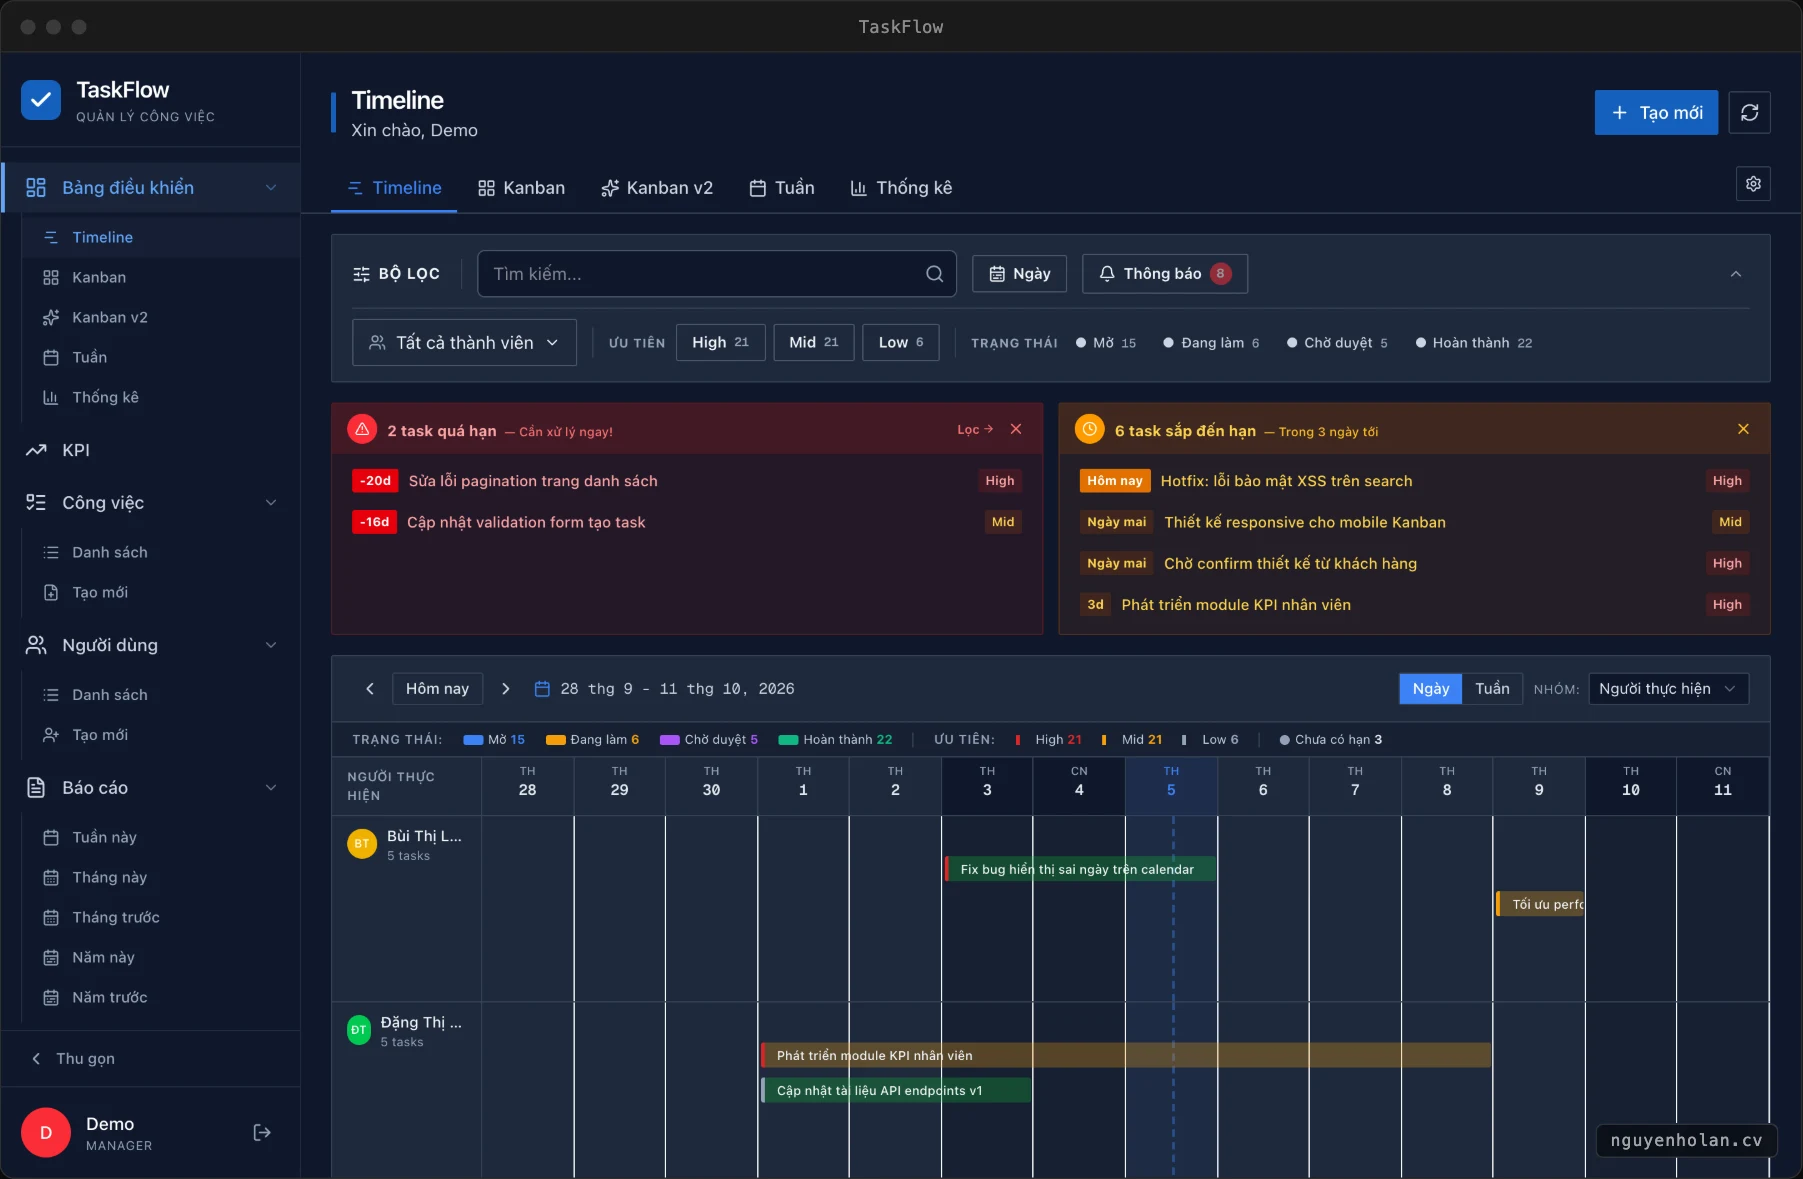Viewport: 1803px width, 1179px height.
Task: Click the orange clock deadline icon
Action: click(1089, 429)
